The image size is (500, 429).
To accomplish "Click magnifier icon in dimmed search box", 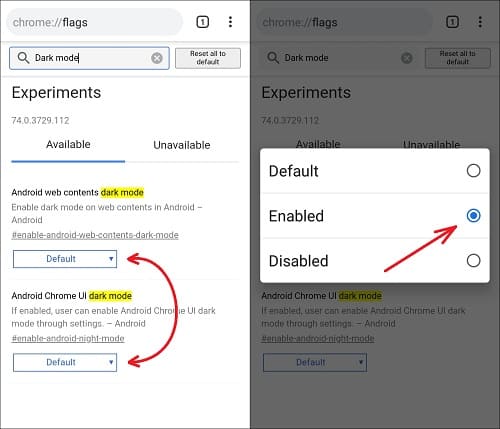I will (x=273, y=58).
